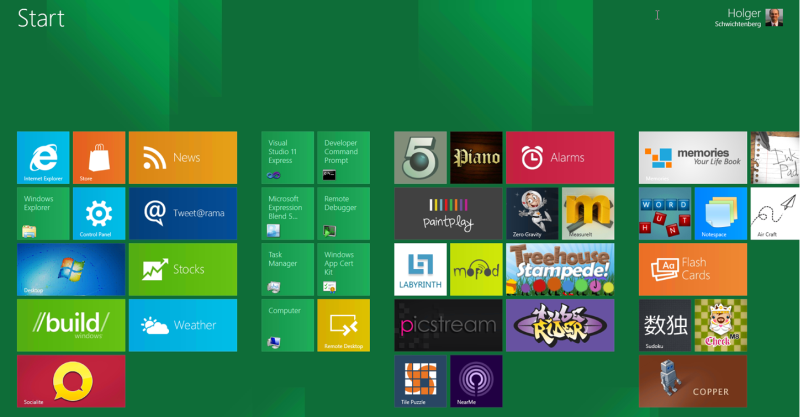
Task: Open the Alarms tile
Action: tap(560, 157)
